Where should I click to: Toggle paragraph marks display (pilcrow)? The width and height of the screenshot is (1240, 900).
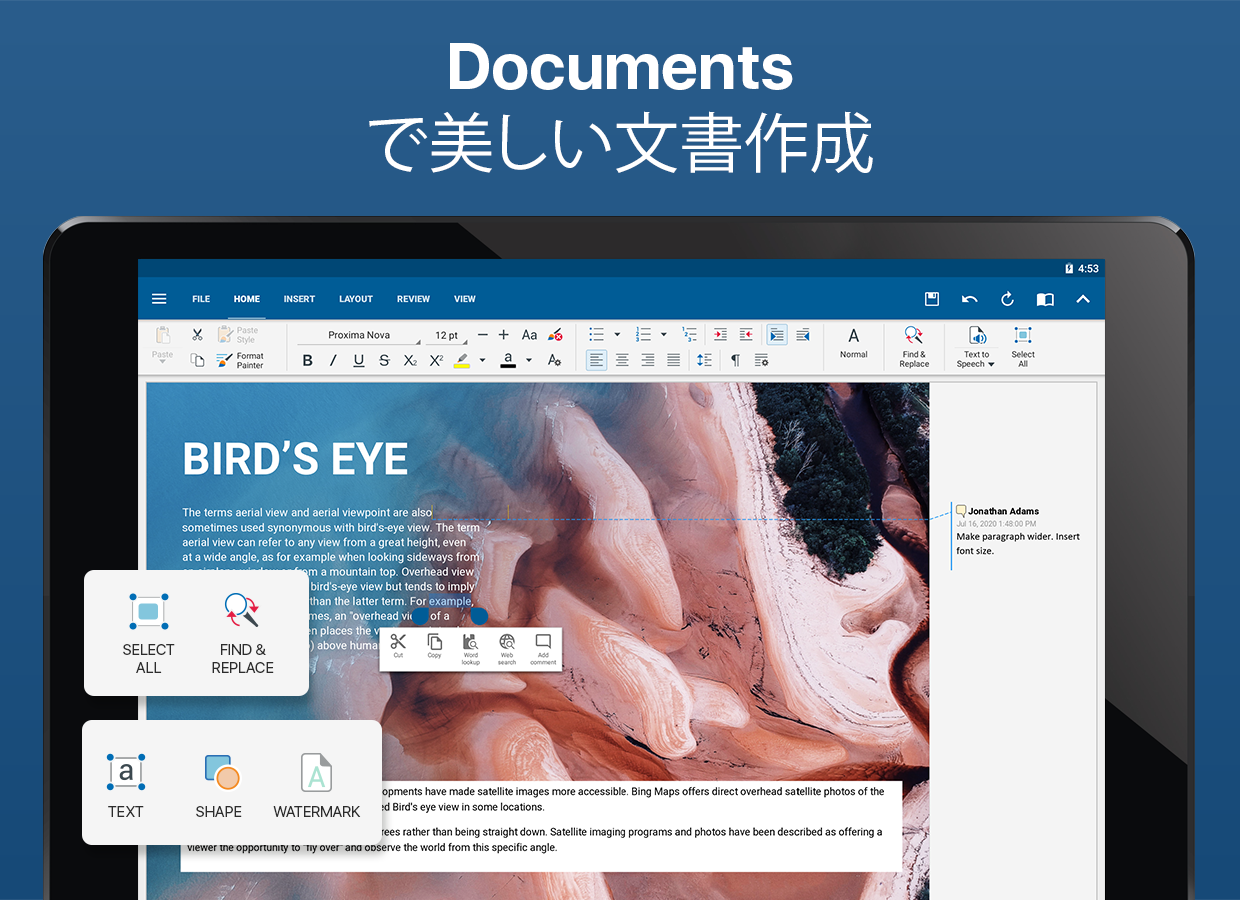735,360
